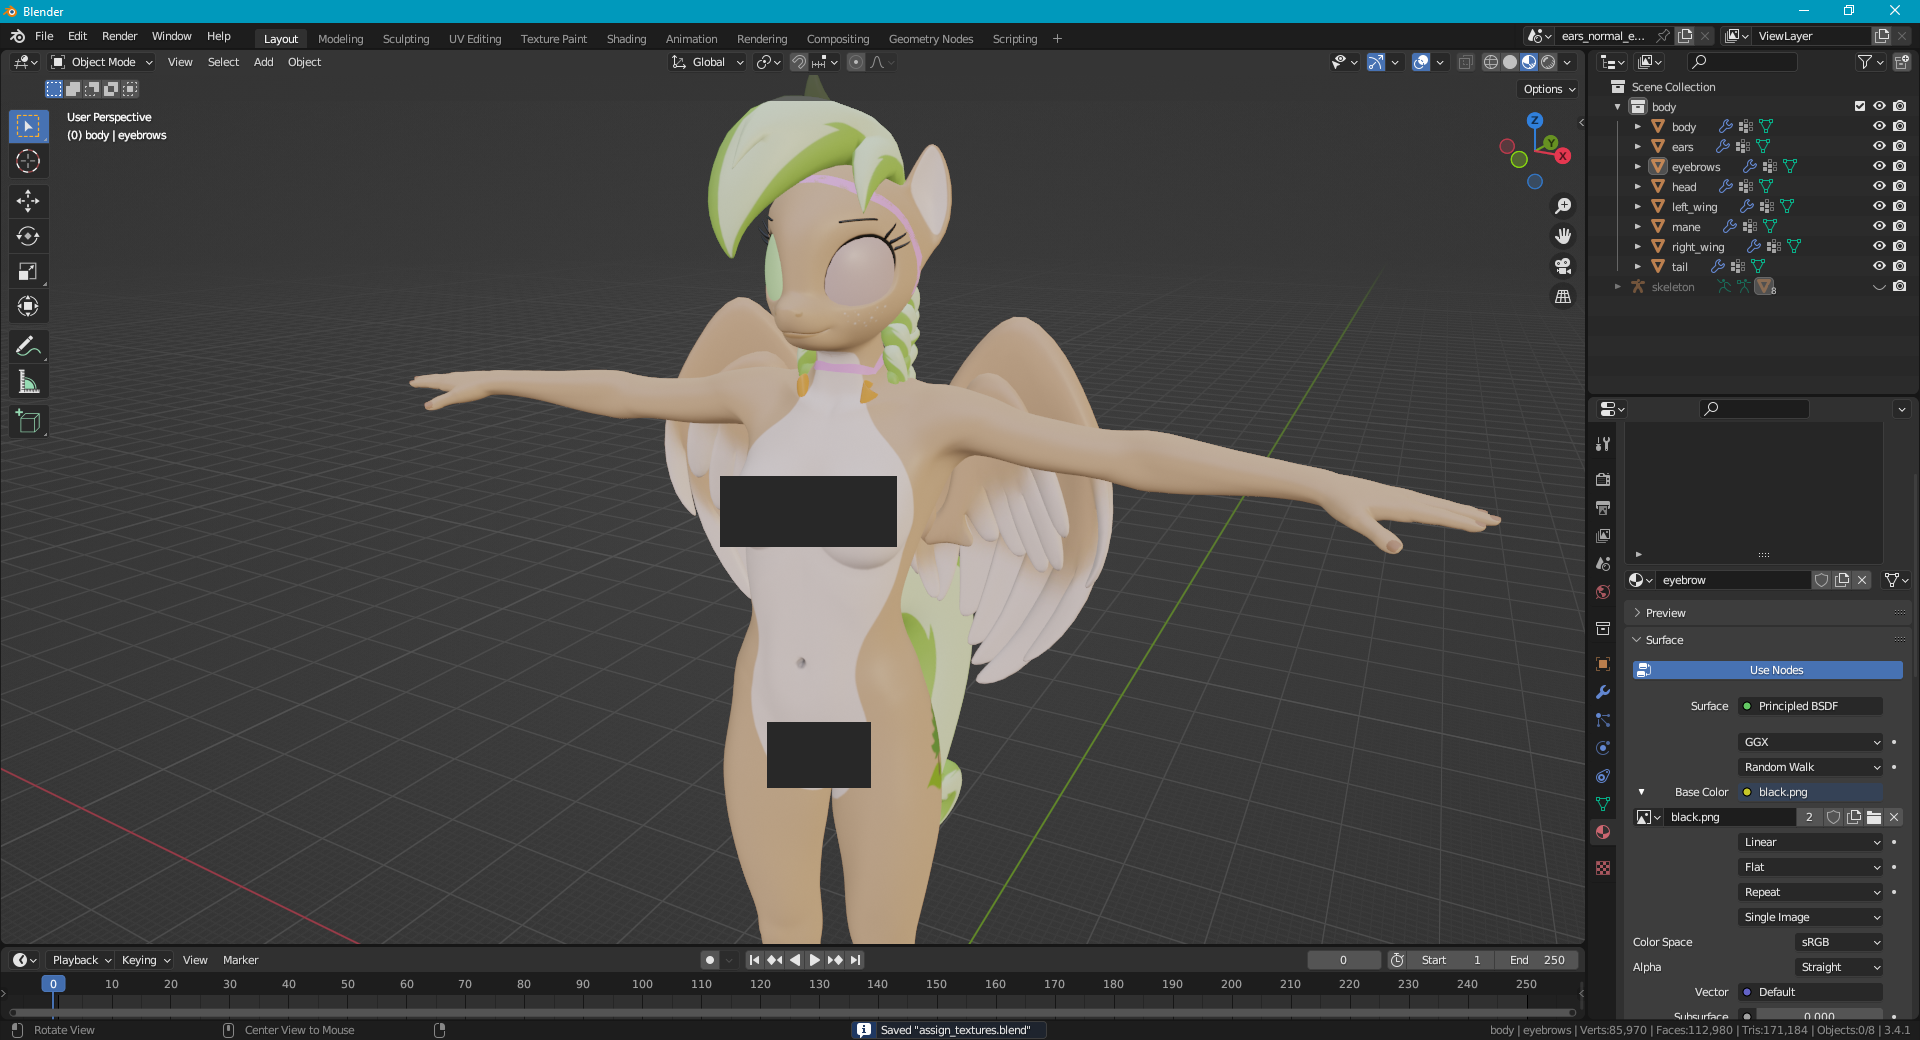Screen dimensions: 1920x1040
Task: Hide the ears object in viewport
Action: pos(1879,146)
